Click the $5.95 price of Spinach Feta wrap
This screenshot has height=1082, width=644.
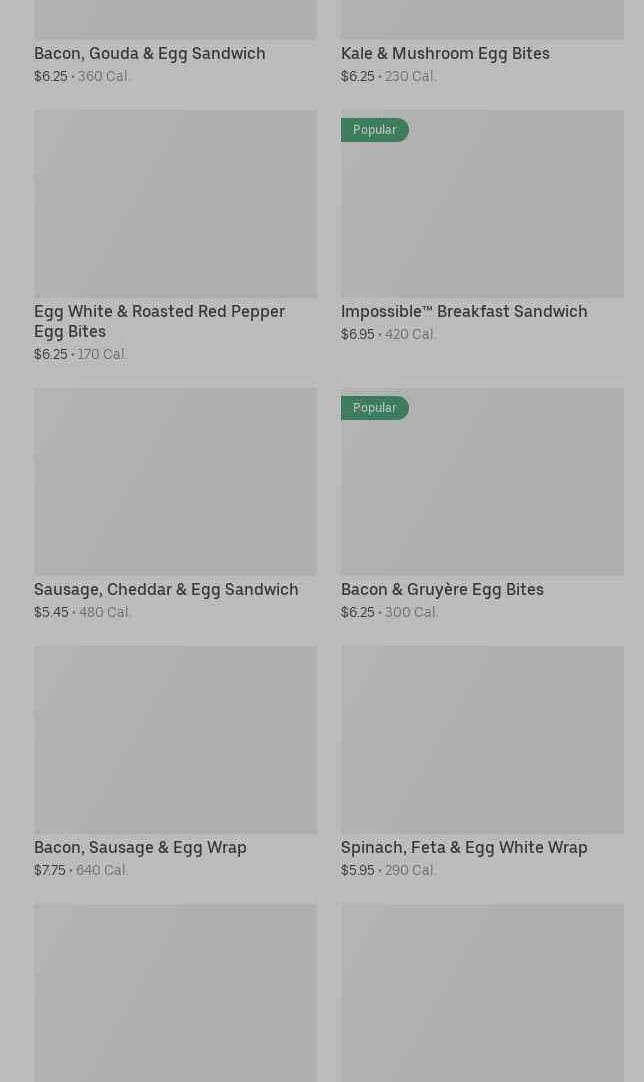[358, 870]
